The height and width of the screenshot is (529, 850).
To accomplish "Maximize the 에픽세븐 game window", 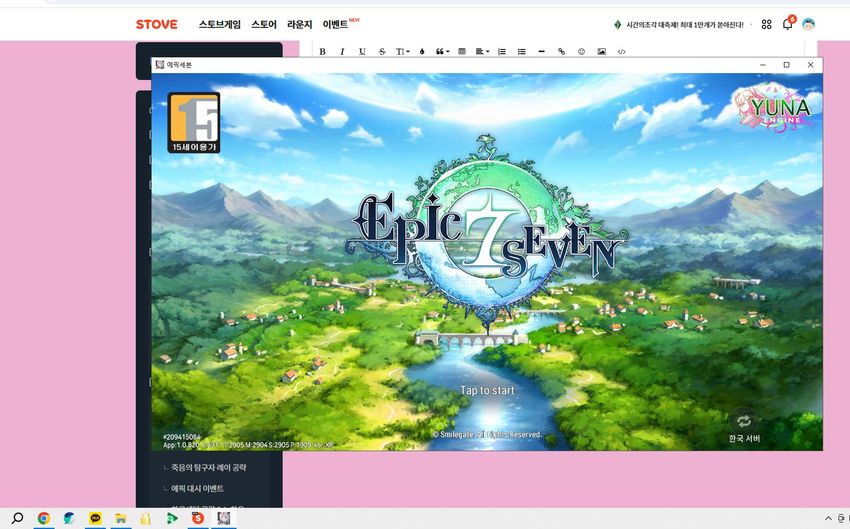I will tap(787, 64).
